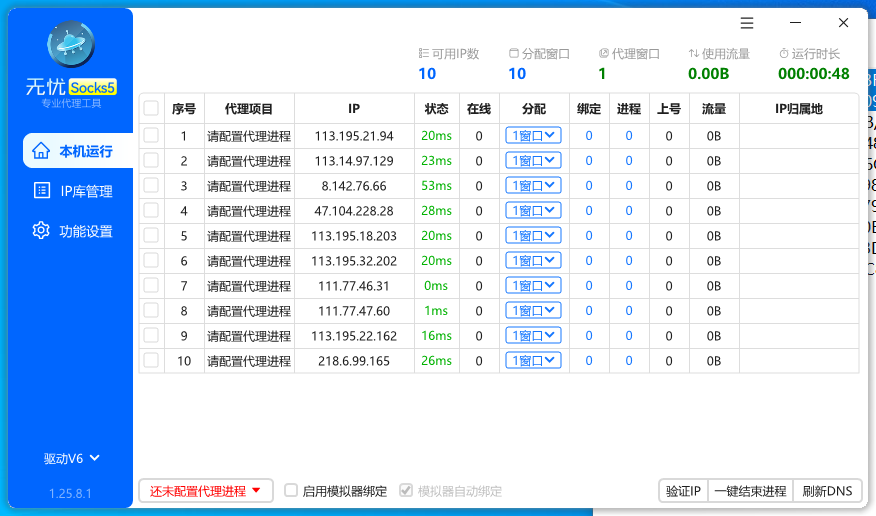Click the 使用流量 arrows icon
Image resolution: width=876 pixels, height=516 pixels.
tap(693, 54)
